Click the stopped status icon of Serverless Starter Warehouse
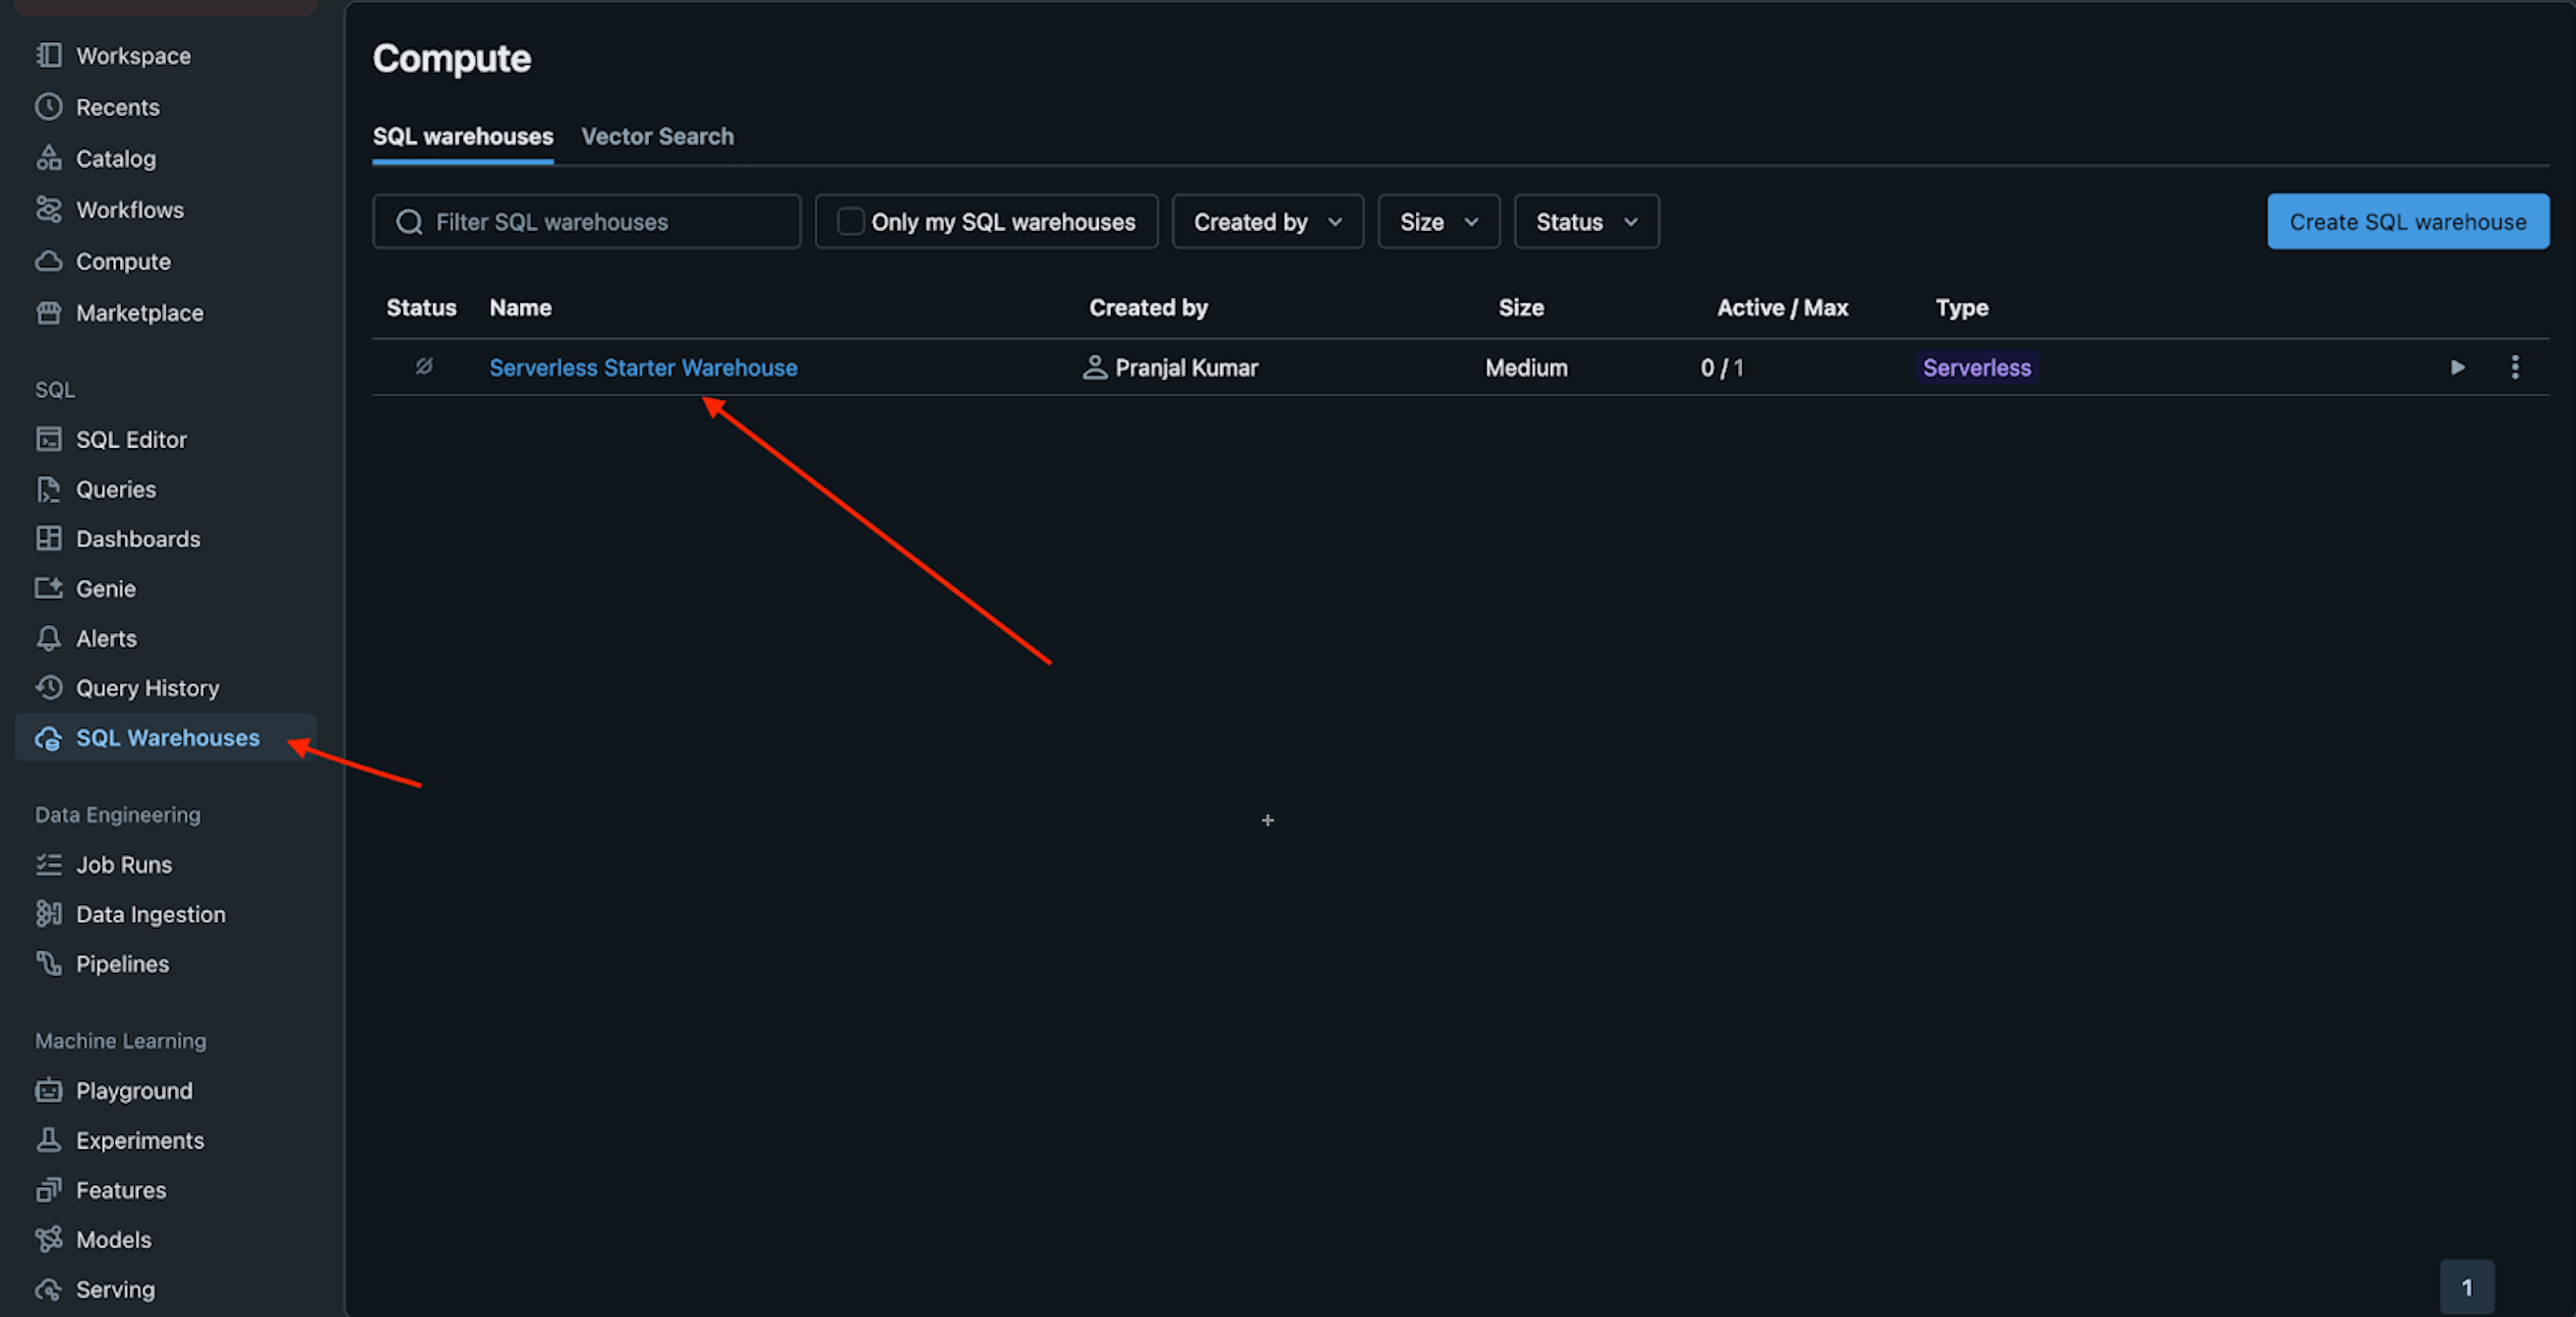The height and width of the screenshot is (1317, 2576). tap(424, 366)
